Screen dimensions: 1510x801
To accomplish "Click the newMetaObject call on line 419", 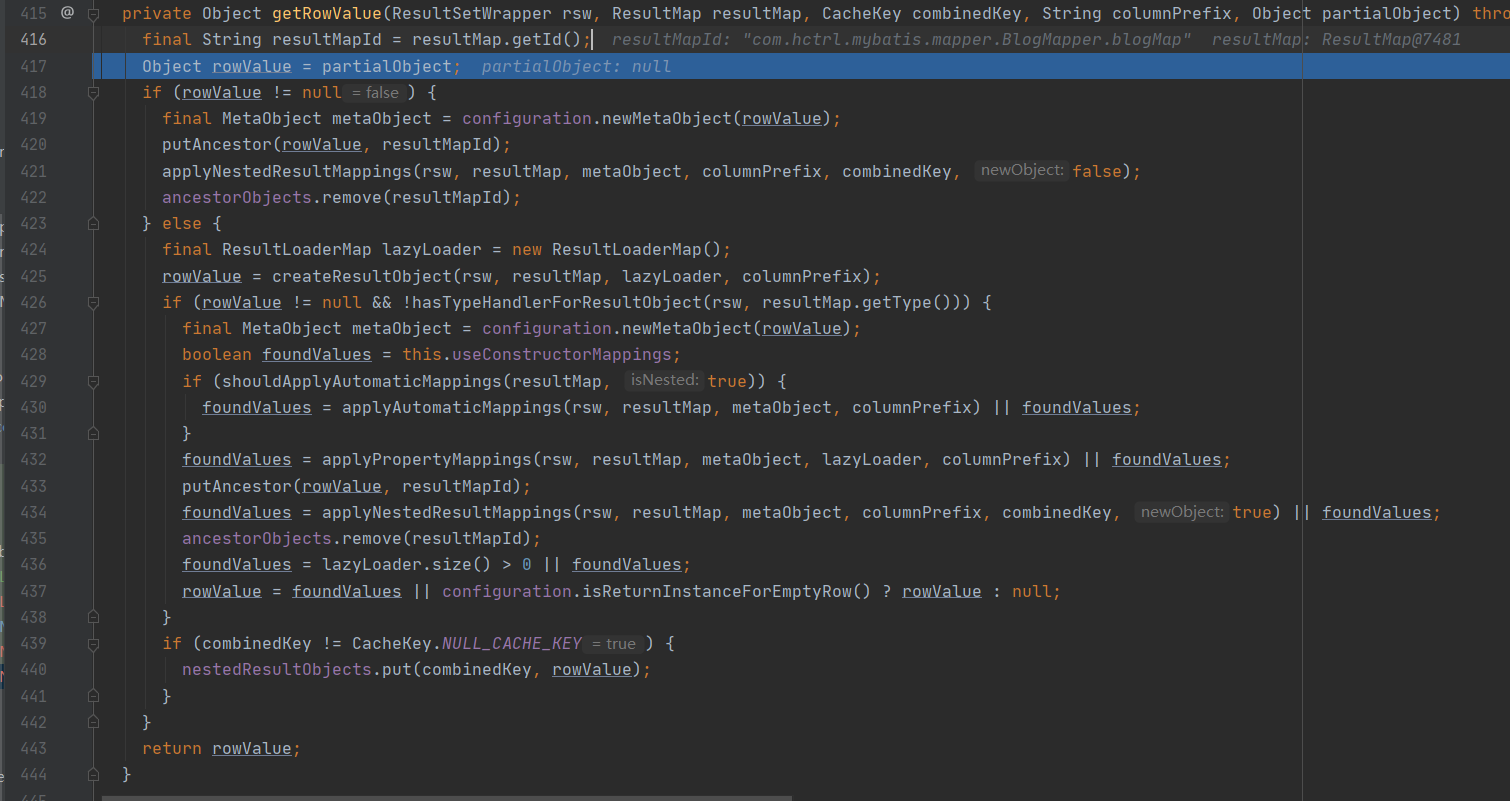I will click(x=667, y=119).
